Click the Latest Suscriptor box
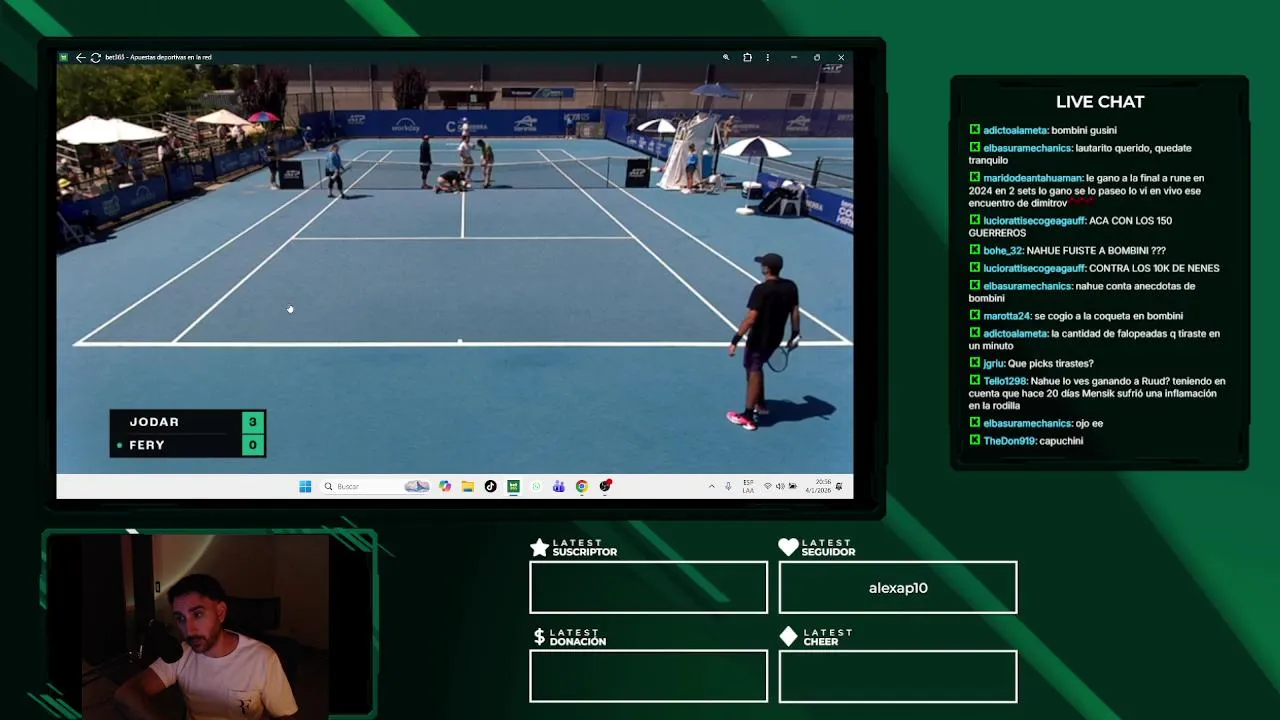Viewport: 1280px width, 720px height. 648,587
